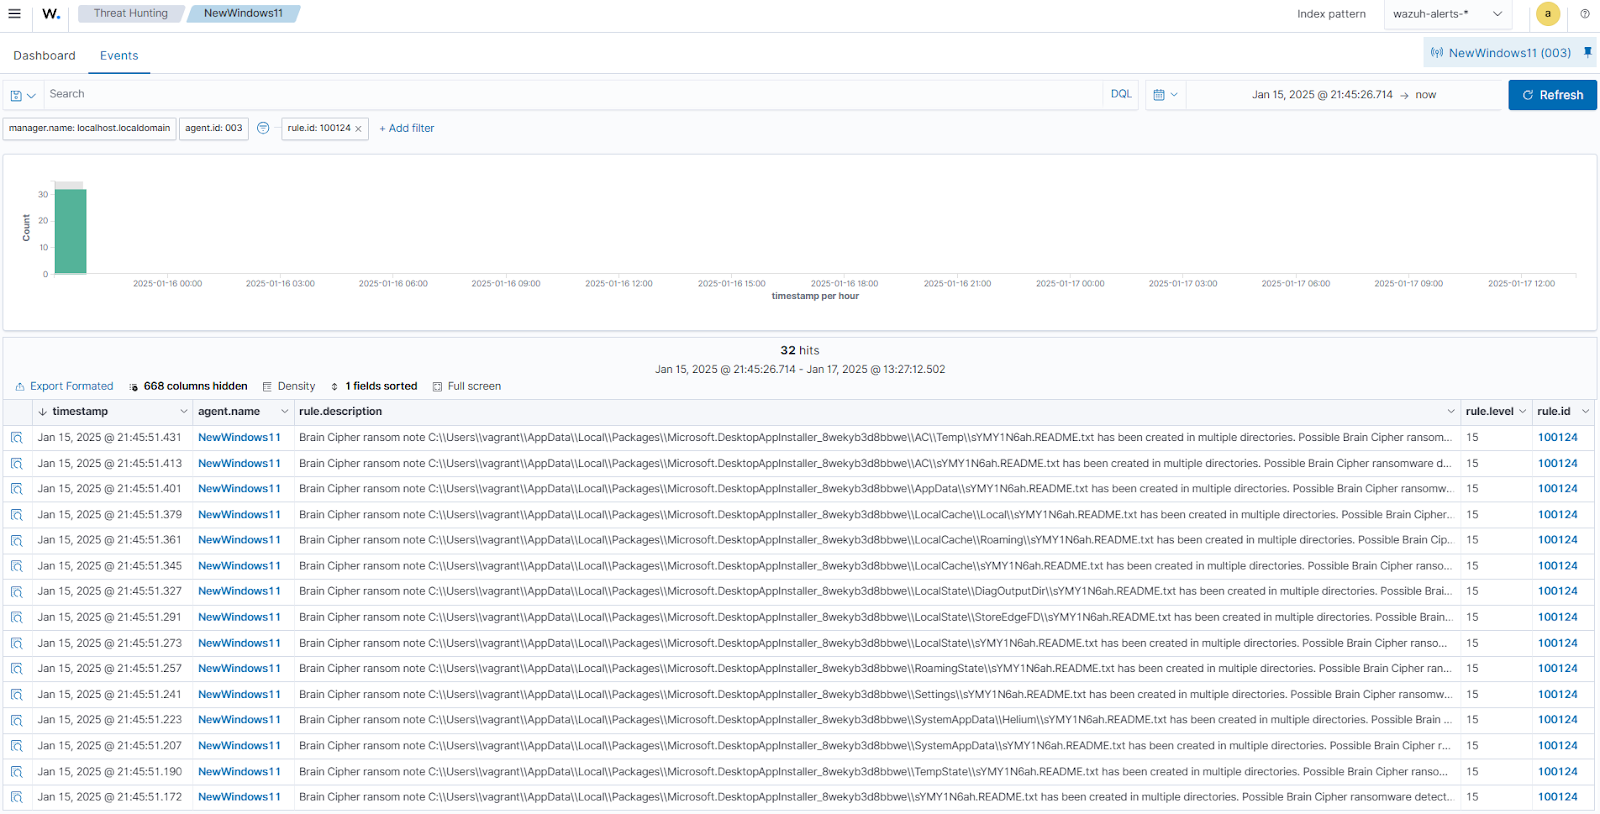This screenshot has height=814, width=1600.
Task: Click the pin icon beside NewWindows11 agent
Action: click(1587, 52)
